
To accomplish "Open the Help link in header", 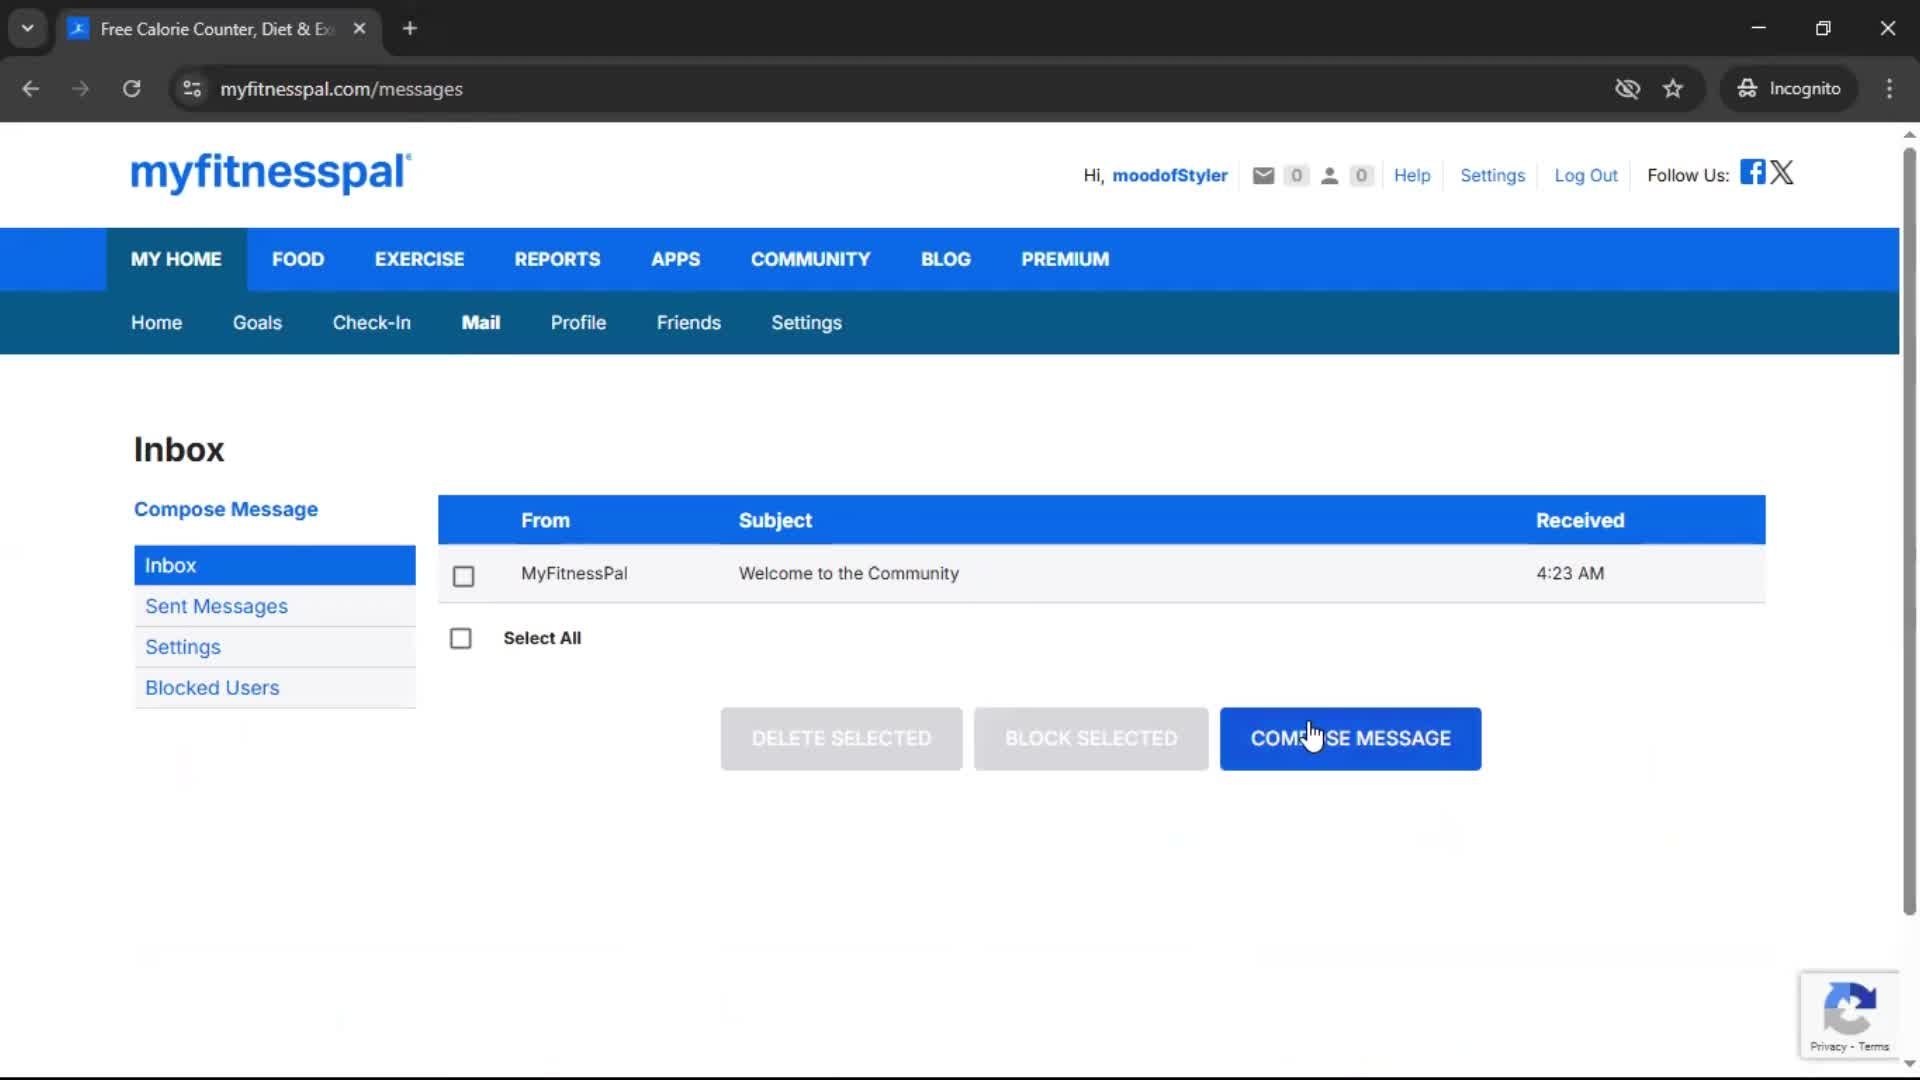I will [1412, 176].
